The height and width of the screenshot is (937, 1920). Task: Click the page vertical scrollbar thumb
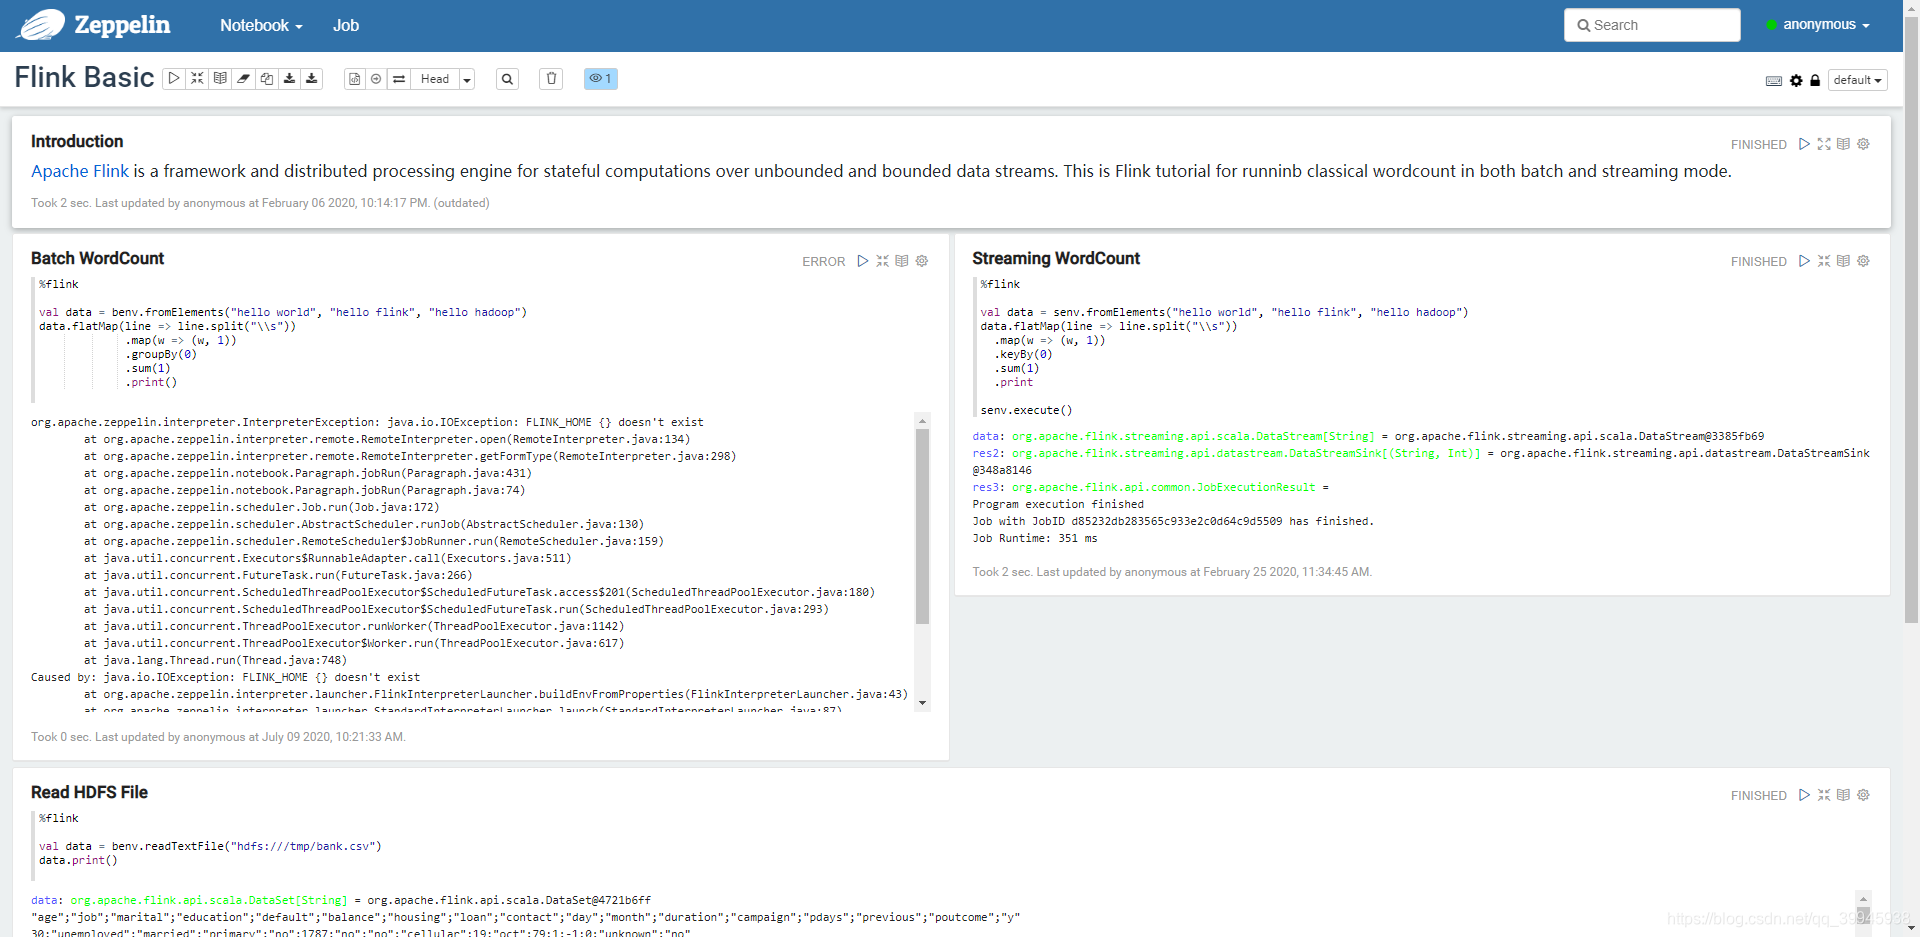pyautogui.click(x=1911, y=318)
